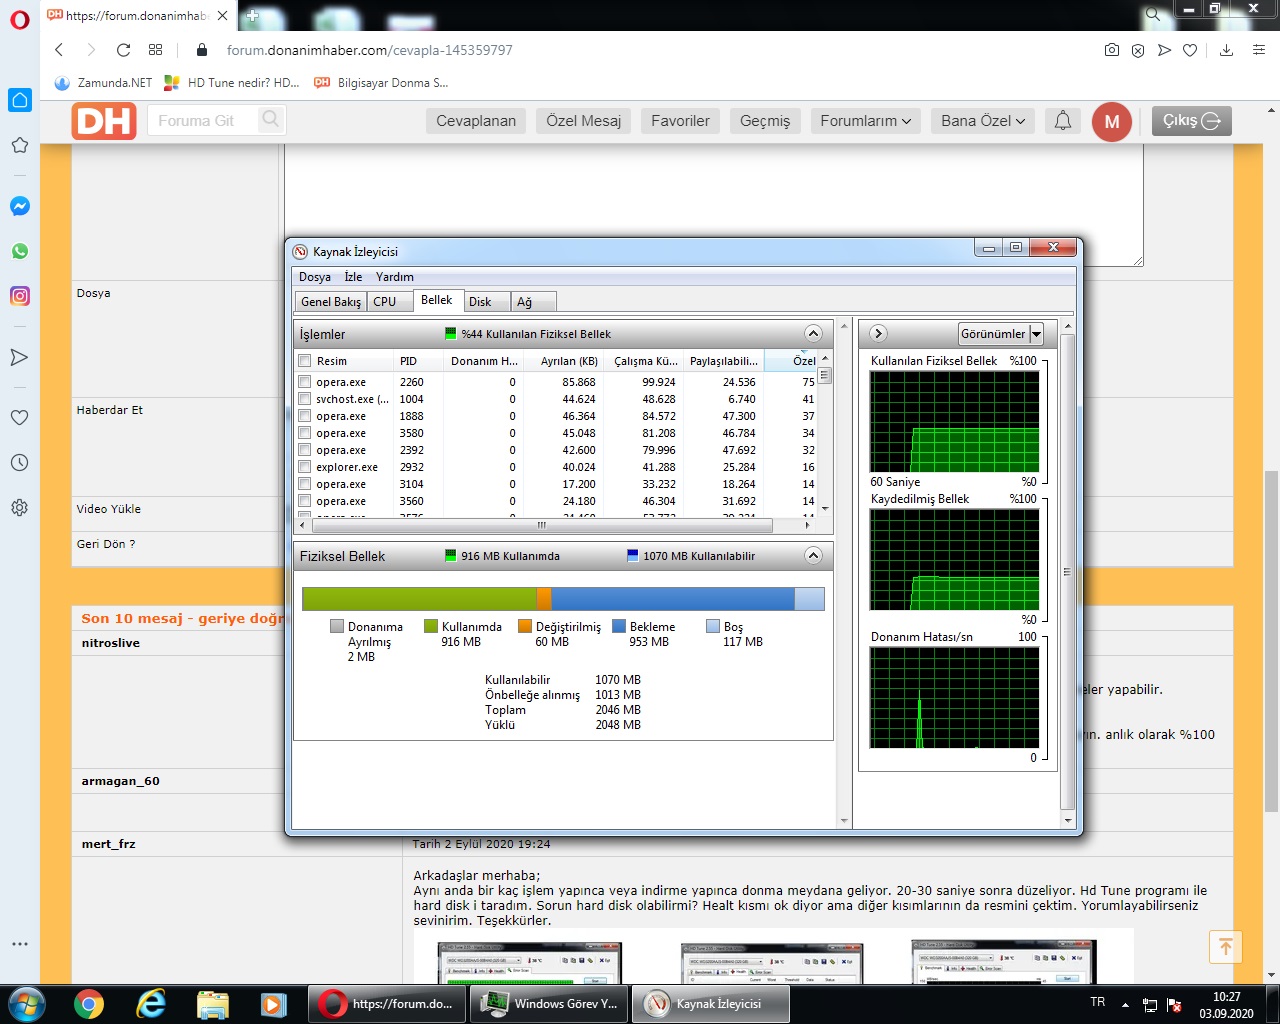Image resolution: width=1280 pixels, height=1024 pixels.
Task: Click the notification bell icon
Action: tap(1063, 121)
